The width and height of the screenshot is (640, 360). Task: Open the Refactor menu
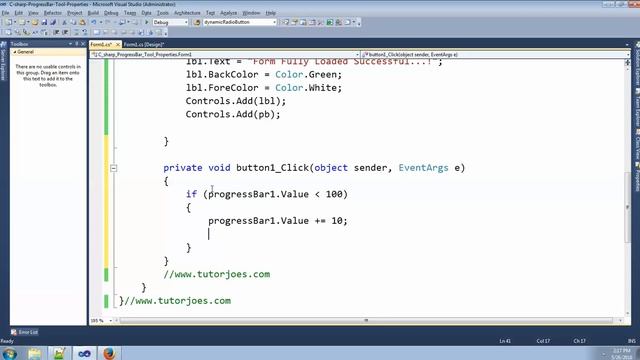tap(53, 13)
